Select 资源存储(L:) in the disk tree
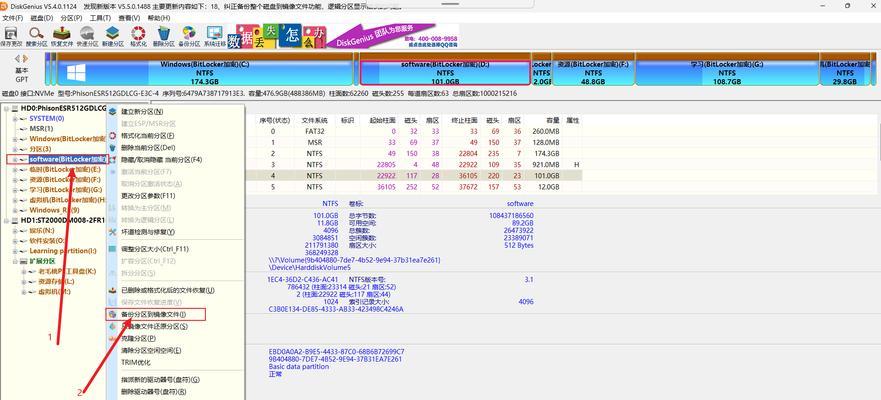The height and width of the screenshot is (400, 881). point(56,281)
